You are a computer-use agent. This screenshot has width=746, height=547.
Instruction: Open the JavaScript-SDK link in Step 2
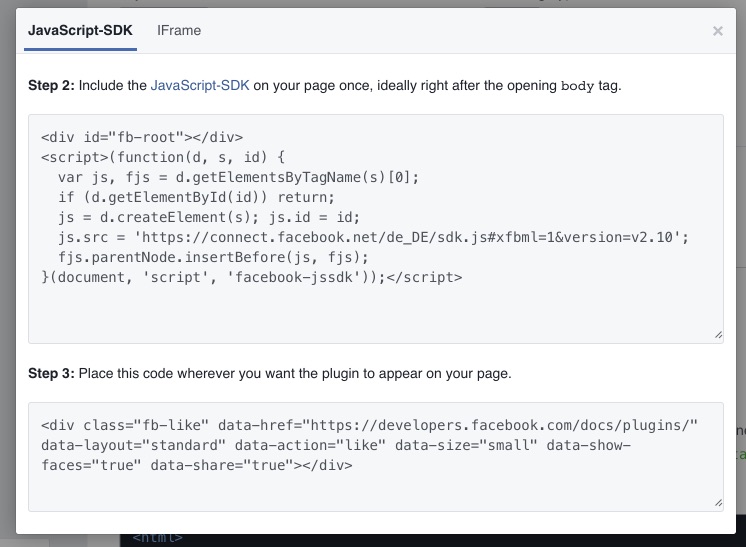point(200,86)
